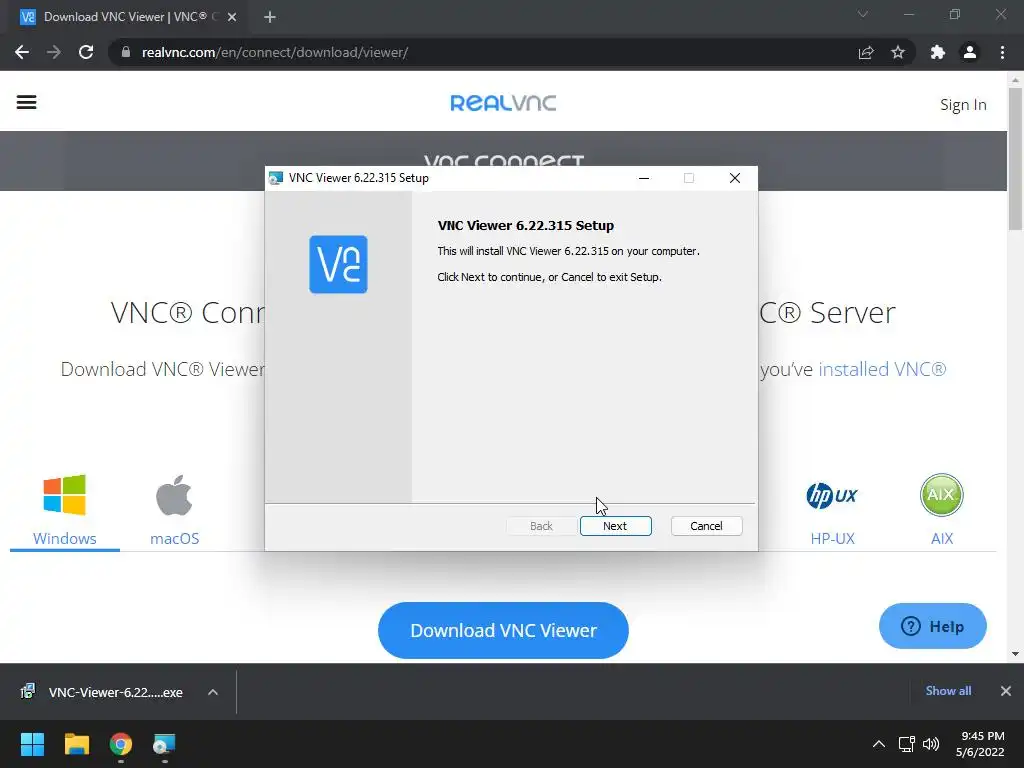Open the Windows Start menu

(x=32, y=744)
